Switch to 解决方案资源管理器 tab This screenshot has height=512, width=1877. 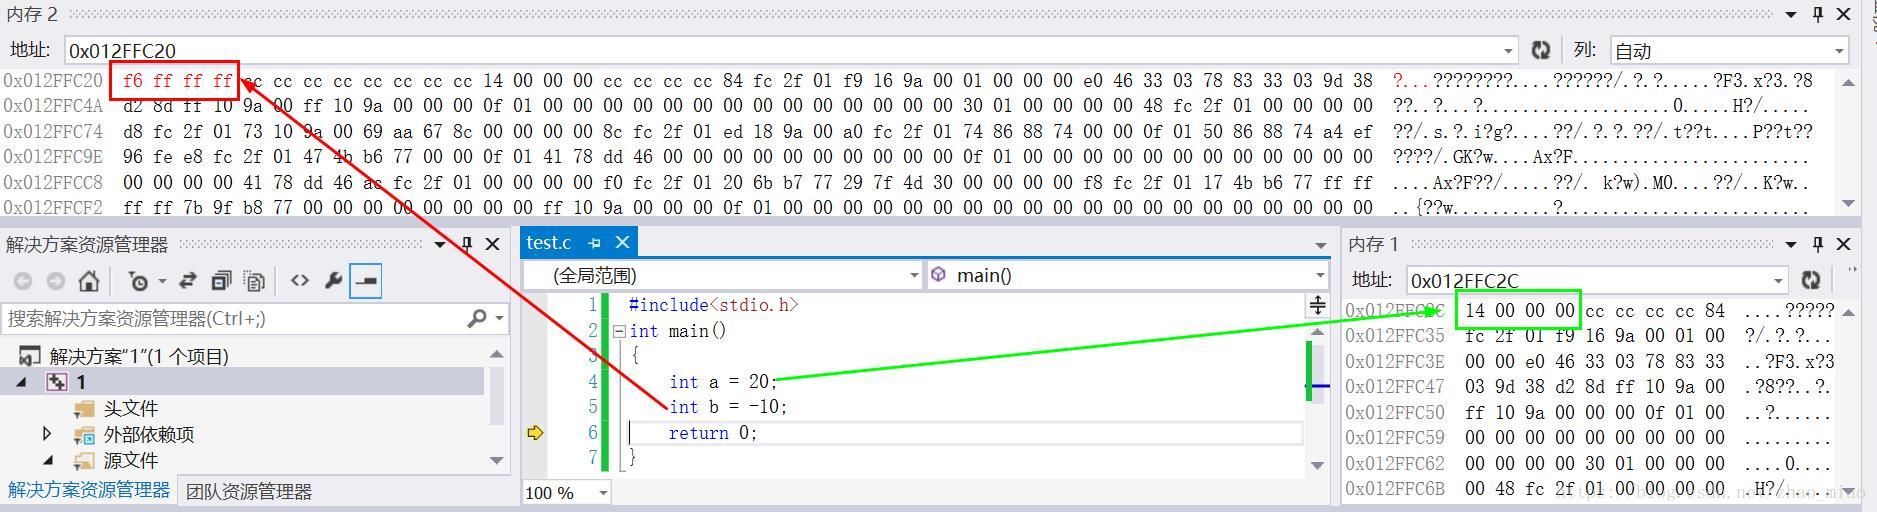[x=89, y=490]
